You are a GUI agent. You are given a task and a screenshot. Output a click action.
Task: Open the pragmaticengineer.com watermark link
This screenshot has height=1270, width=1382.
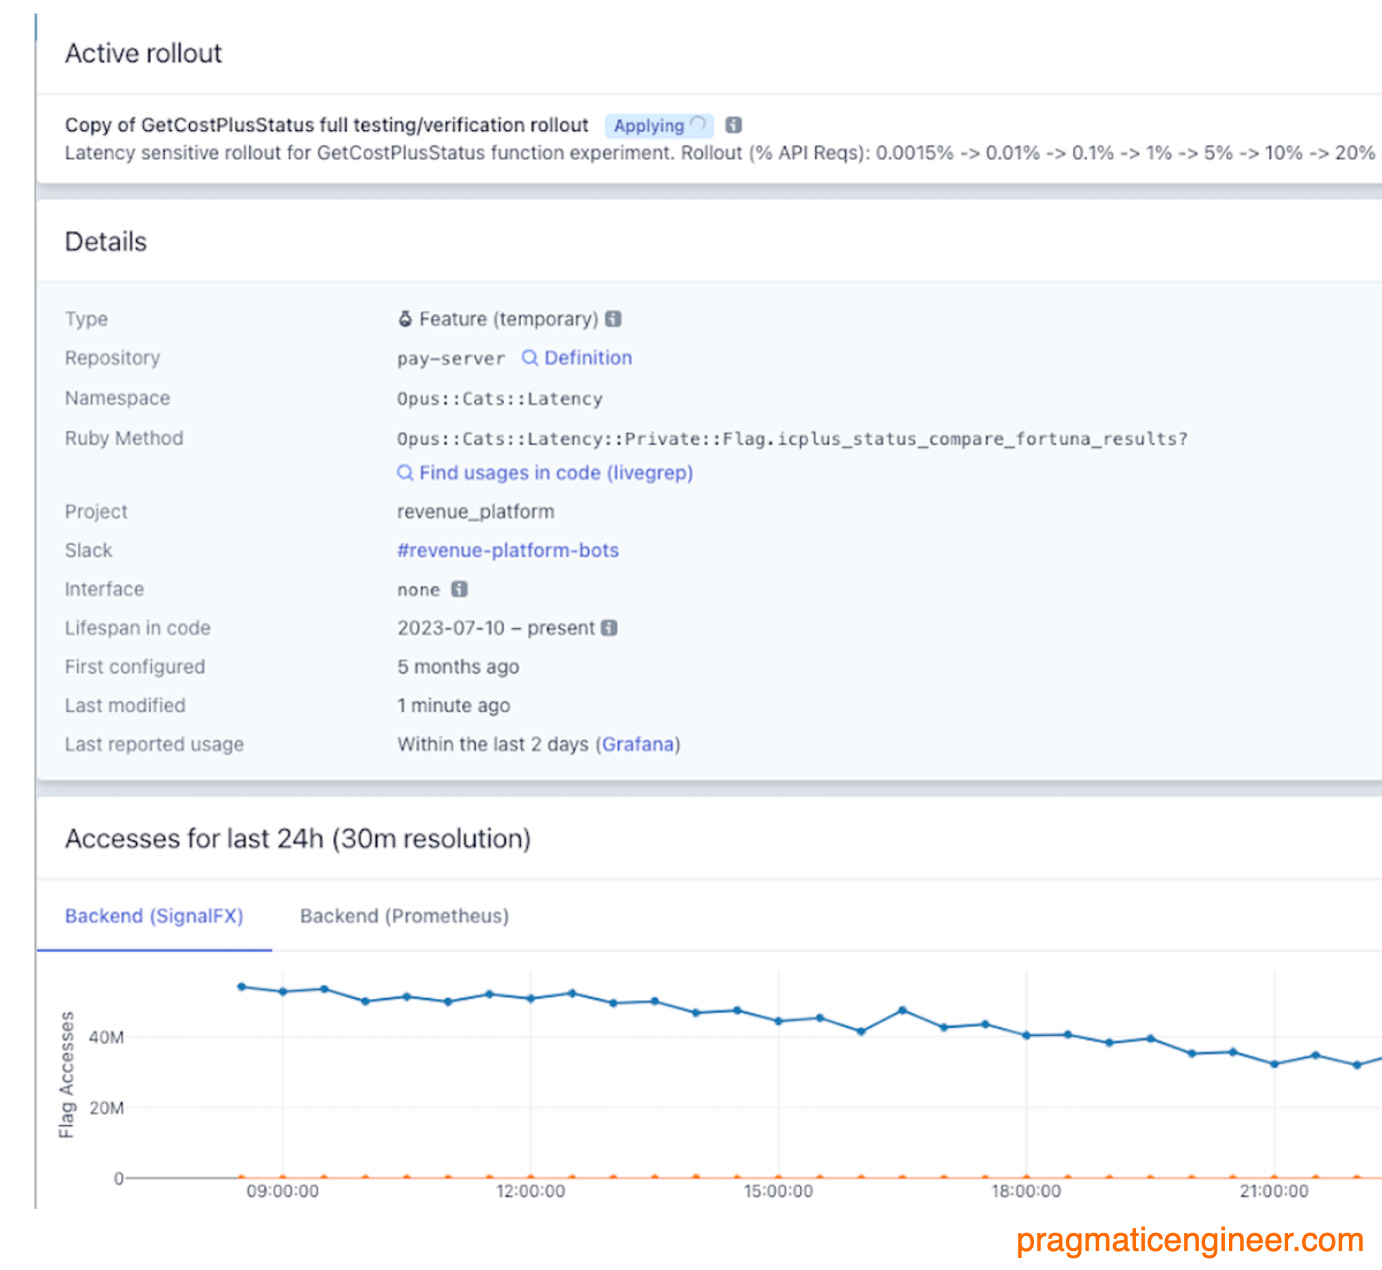click(1188, 1240)
